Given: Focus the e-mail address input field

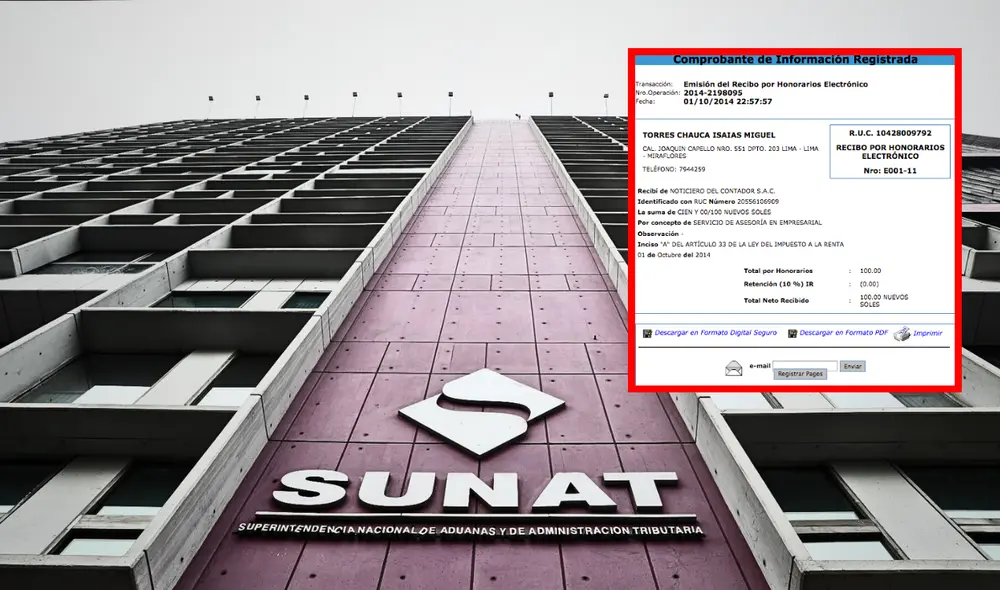Looking at the screenshot, I should tap(804, 366).
